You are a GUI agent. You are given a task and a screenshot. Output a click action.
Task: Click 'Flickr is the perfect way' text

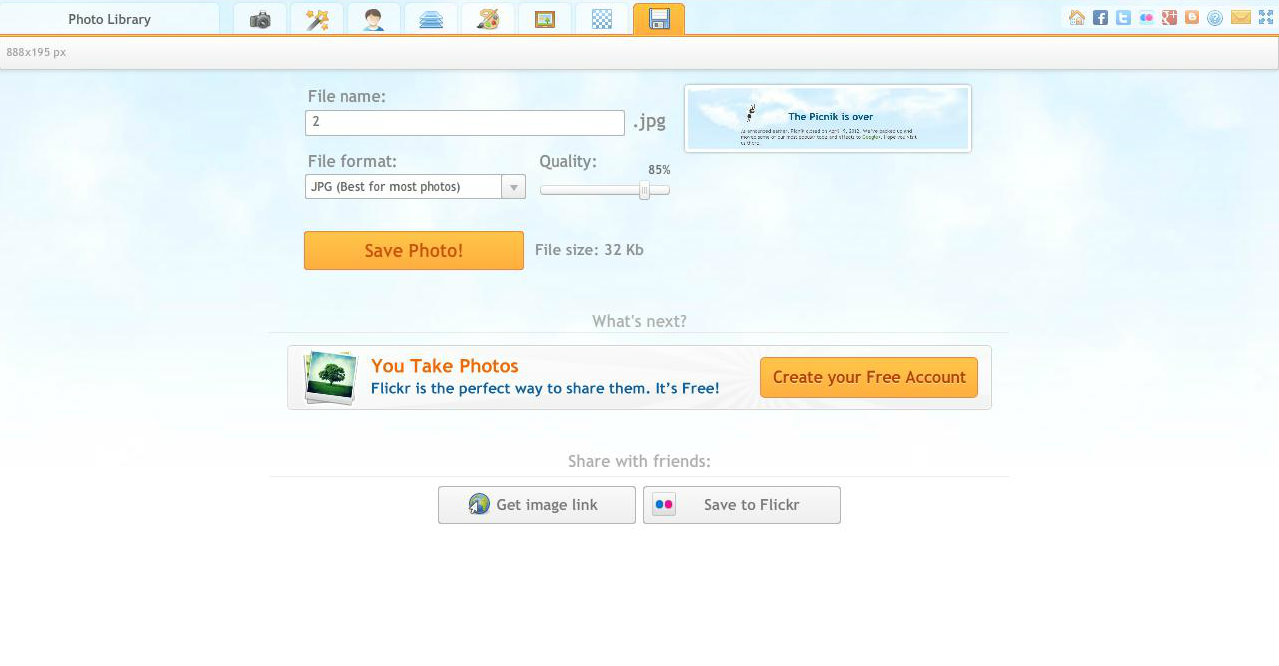545,388
